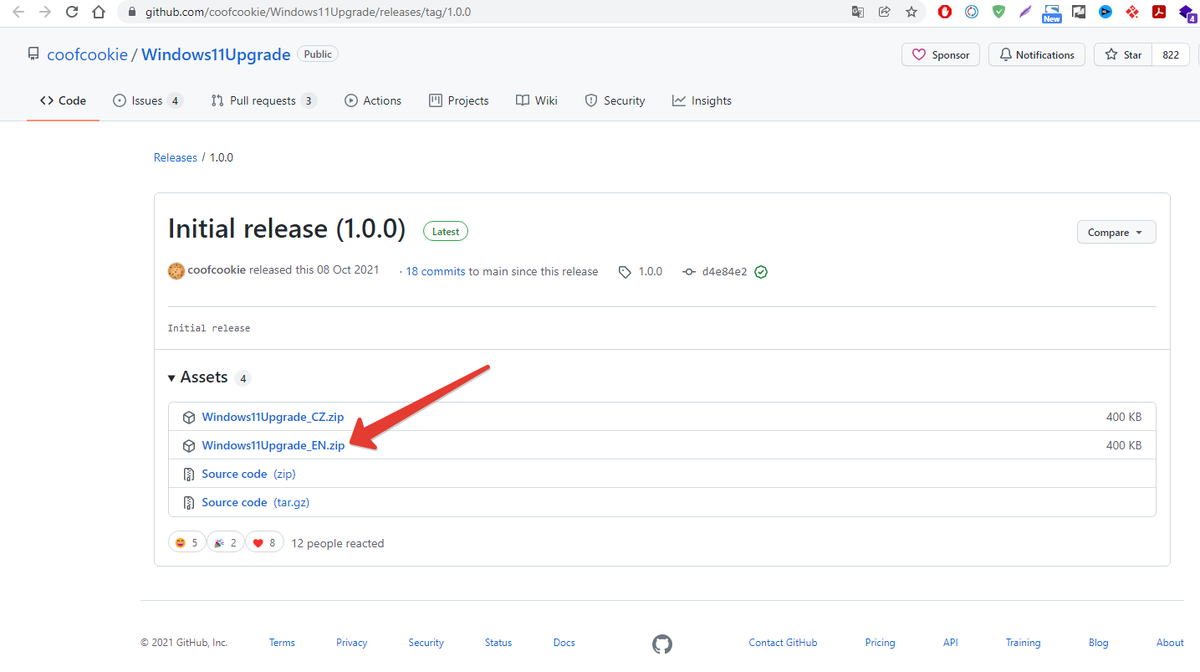Image resolution: width=1200 pixels, height=672 pixels.
Task: Open the Adobe Acrobat PDF extension
Action: click(x=1159, y=13)
